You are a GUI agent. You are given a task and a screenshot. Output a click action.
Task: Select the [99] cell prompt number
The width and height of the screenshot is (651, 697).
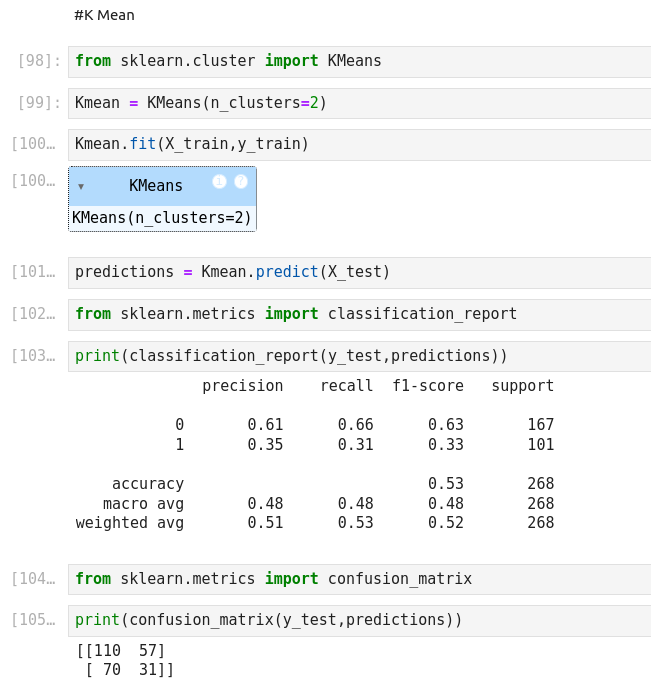pyautogui.click(x=39, y=103)
